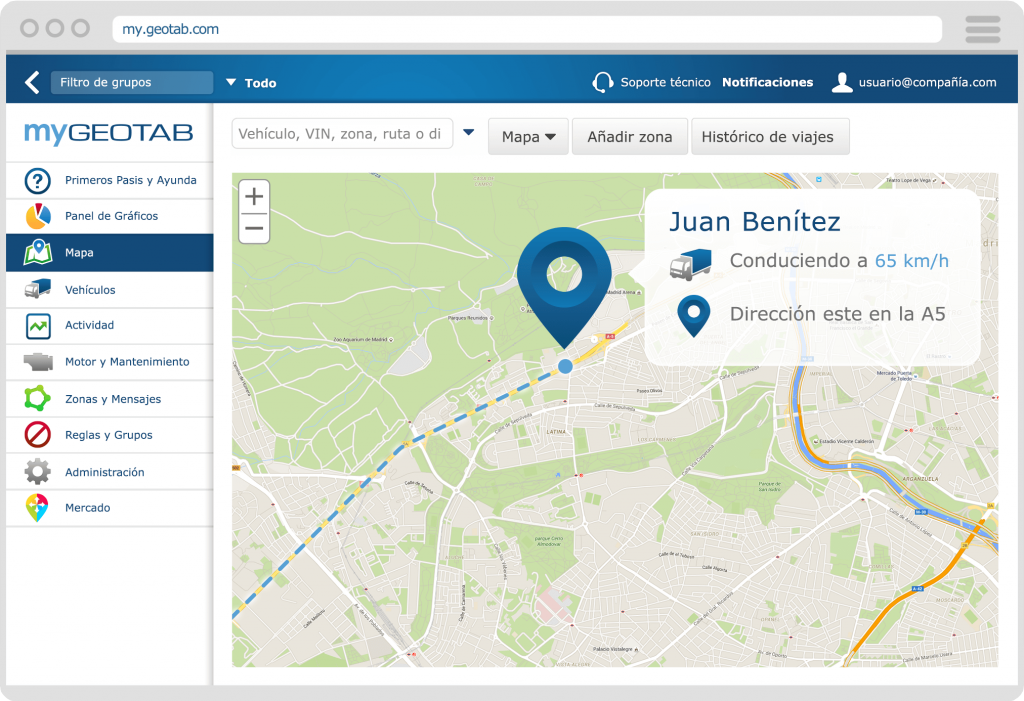Click the headset support icon

tap(602, 82)
